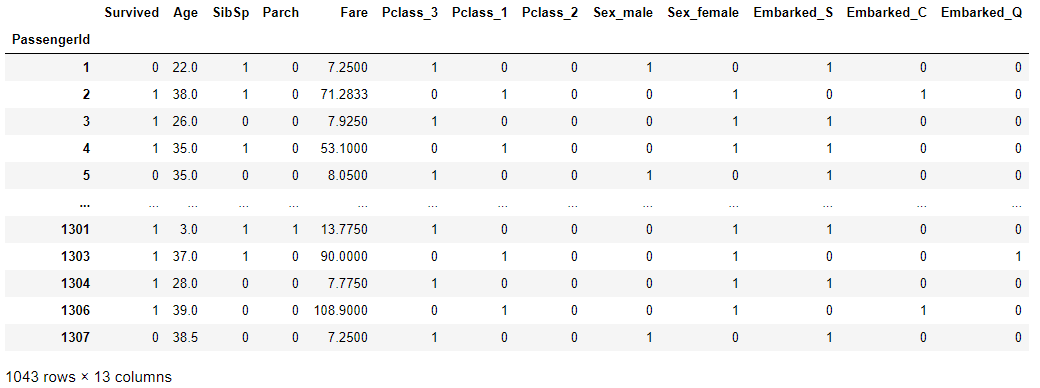Viewport: 1040px width, 388px height.
Task: Click the Embarked_Q value in row 1303
Action: (1018, 257)
